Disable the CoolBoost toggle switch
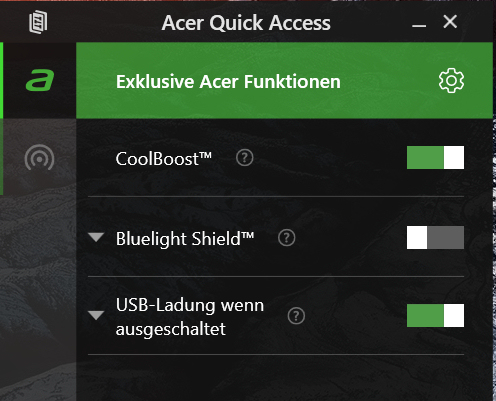 435,157
